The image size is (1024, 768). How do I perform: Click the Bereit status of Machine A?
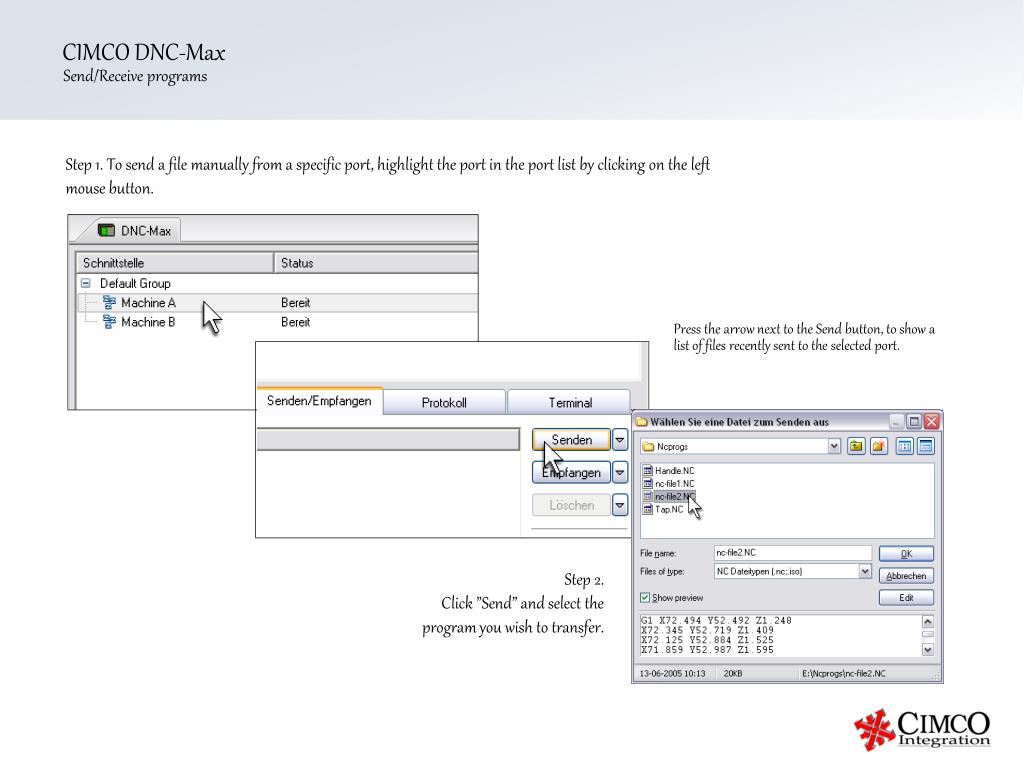click(x=296, y=302)
